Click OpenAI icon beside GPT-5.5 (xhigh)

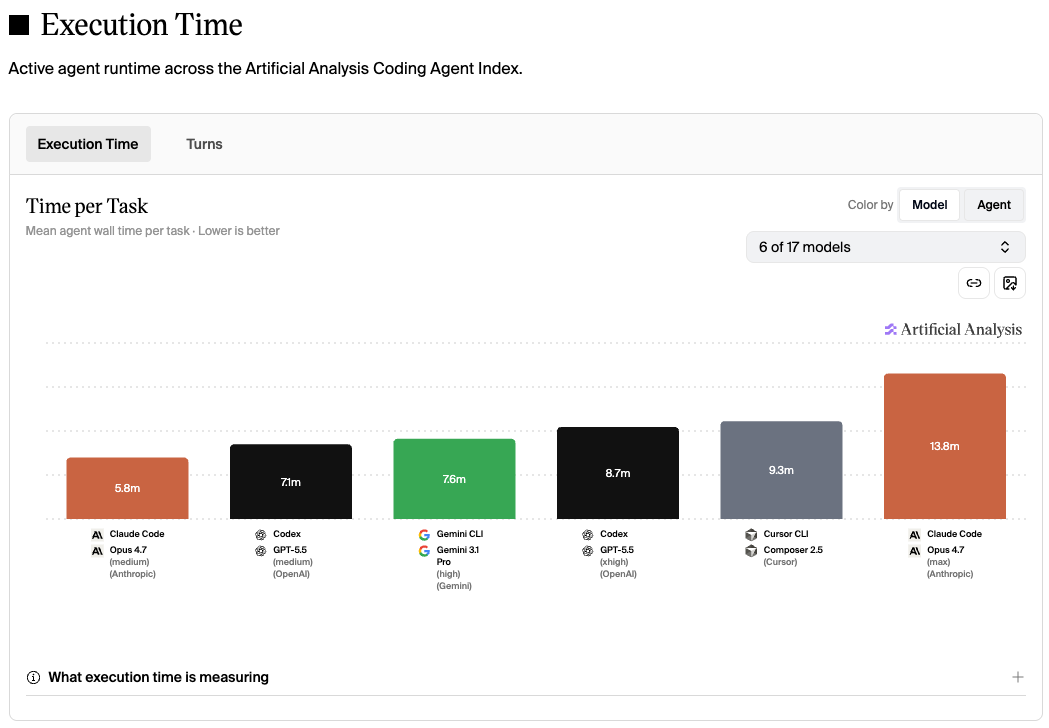point(587,551)
